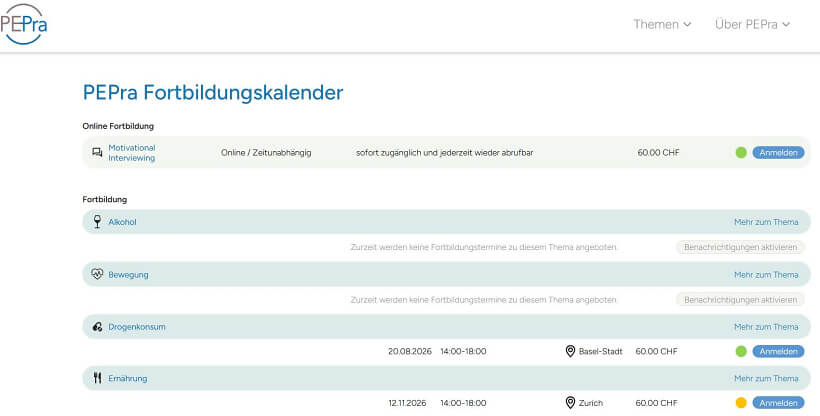Image resolution: width=820 pixels, height=416 pixels.
Task: Click the location pin next to Basel-Stadt
Action: click(571, 351)
